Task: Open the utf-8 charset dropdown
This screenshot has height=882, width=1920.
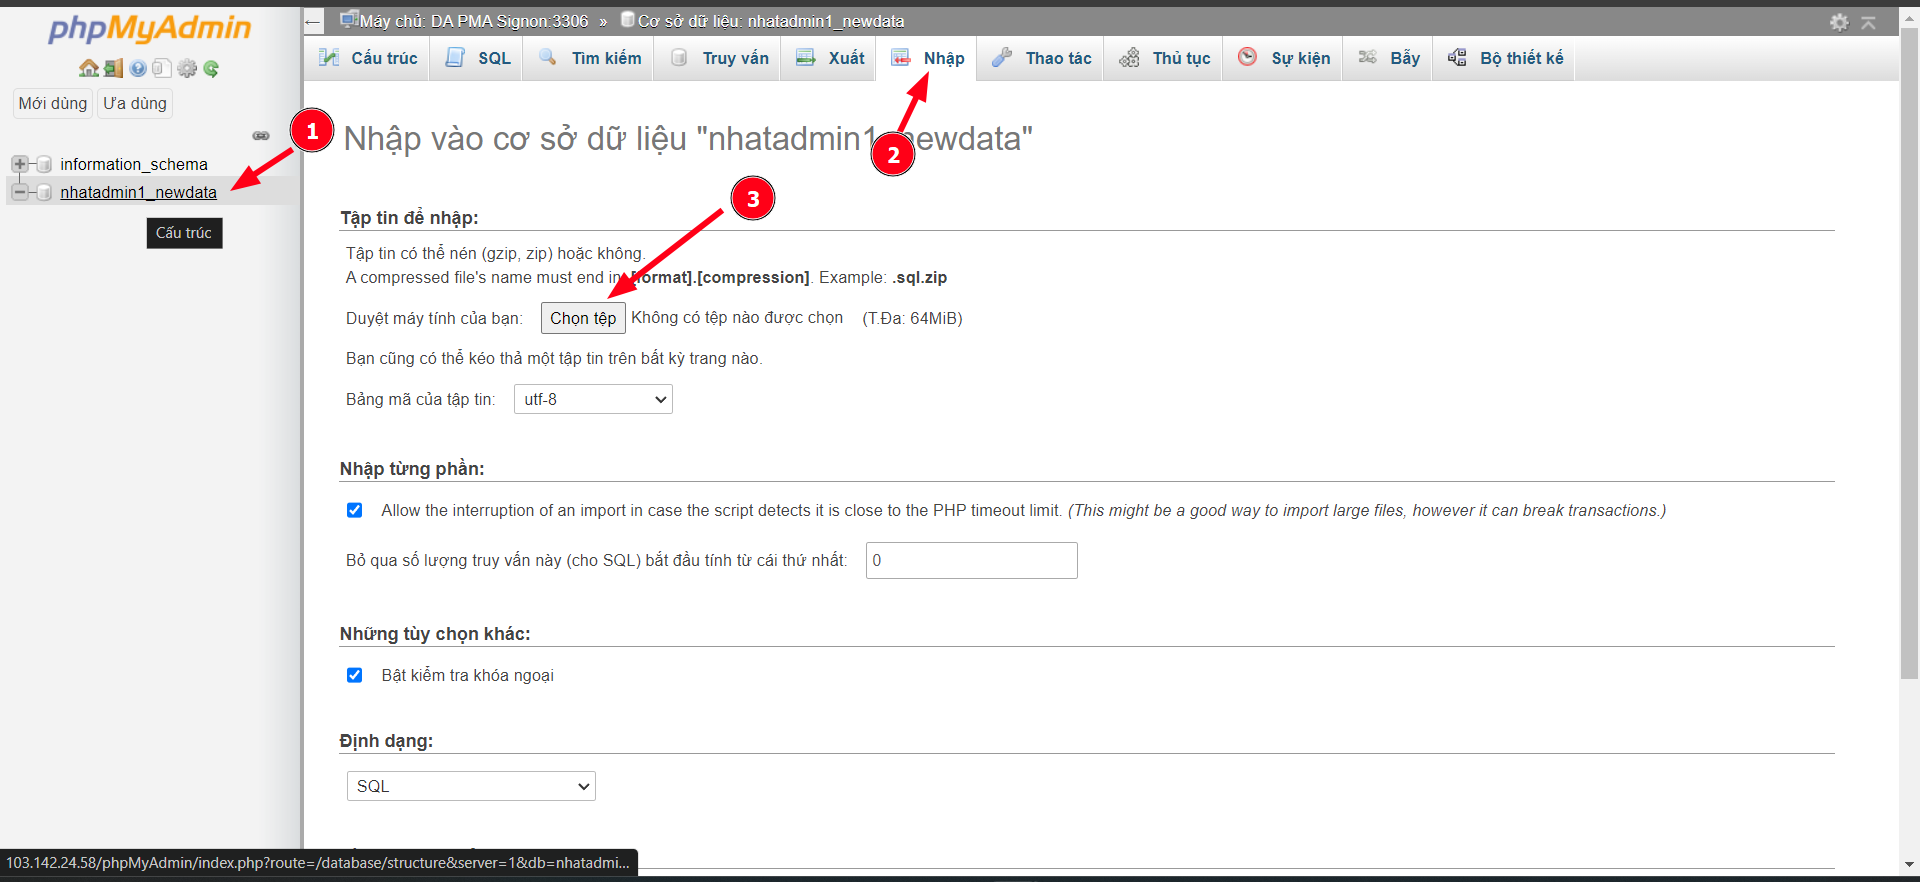Action: (593, 399)
